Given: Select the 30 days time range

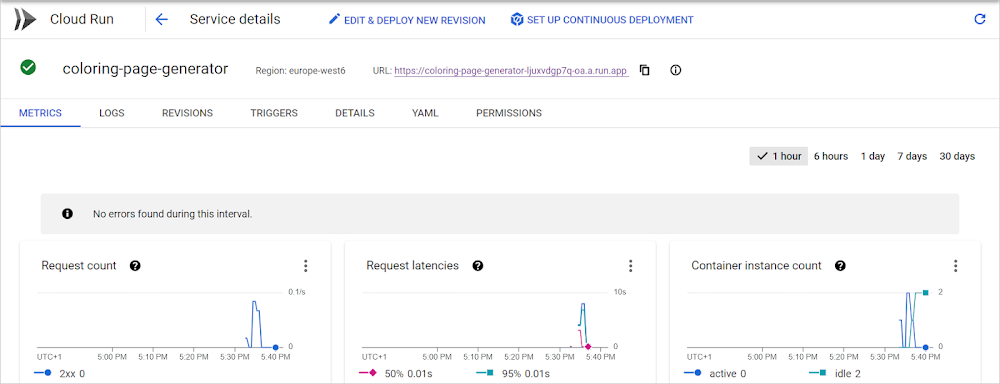Looking at the screenshot, I should (x=957, y=156).
